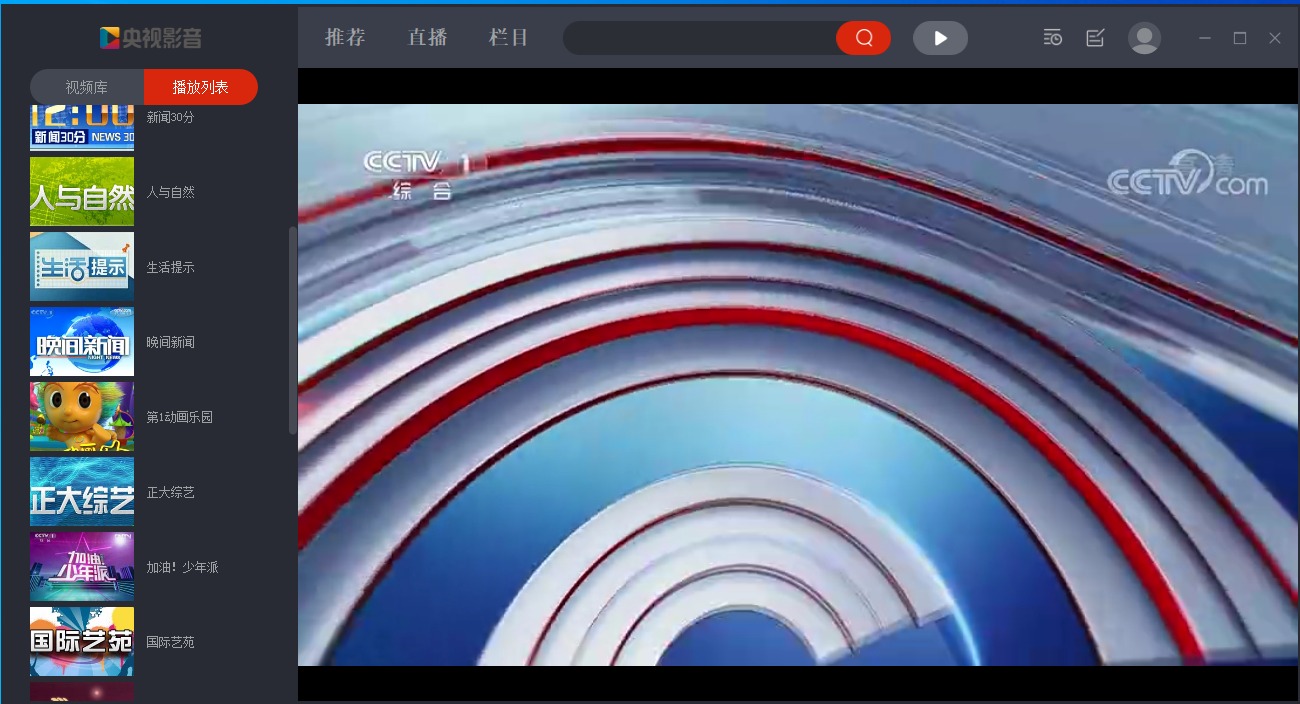Open the 晚间新闻 thumbnail
Image resolution: width=1300 pixels, height=704 pixels.
click(82, 341)
